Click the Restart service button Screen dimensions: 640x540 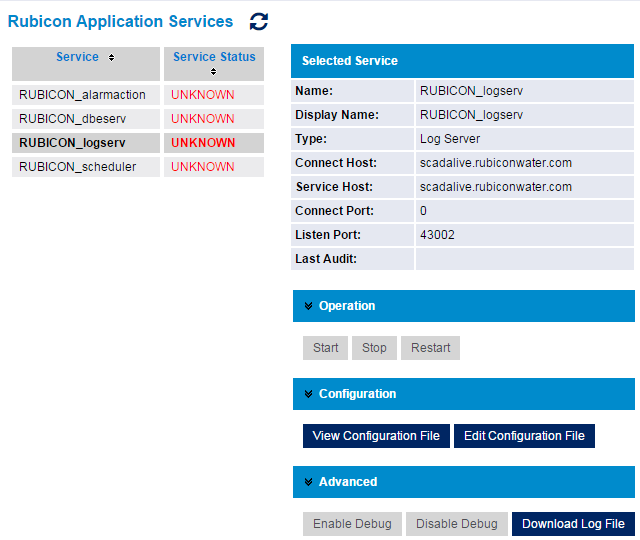[430, 348]
